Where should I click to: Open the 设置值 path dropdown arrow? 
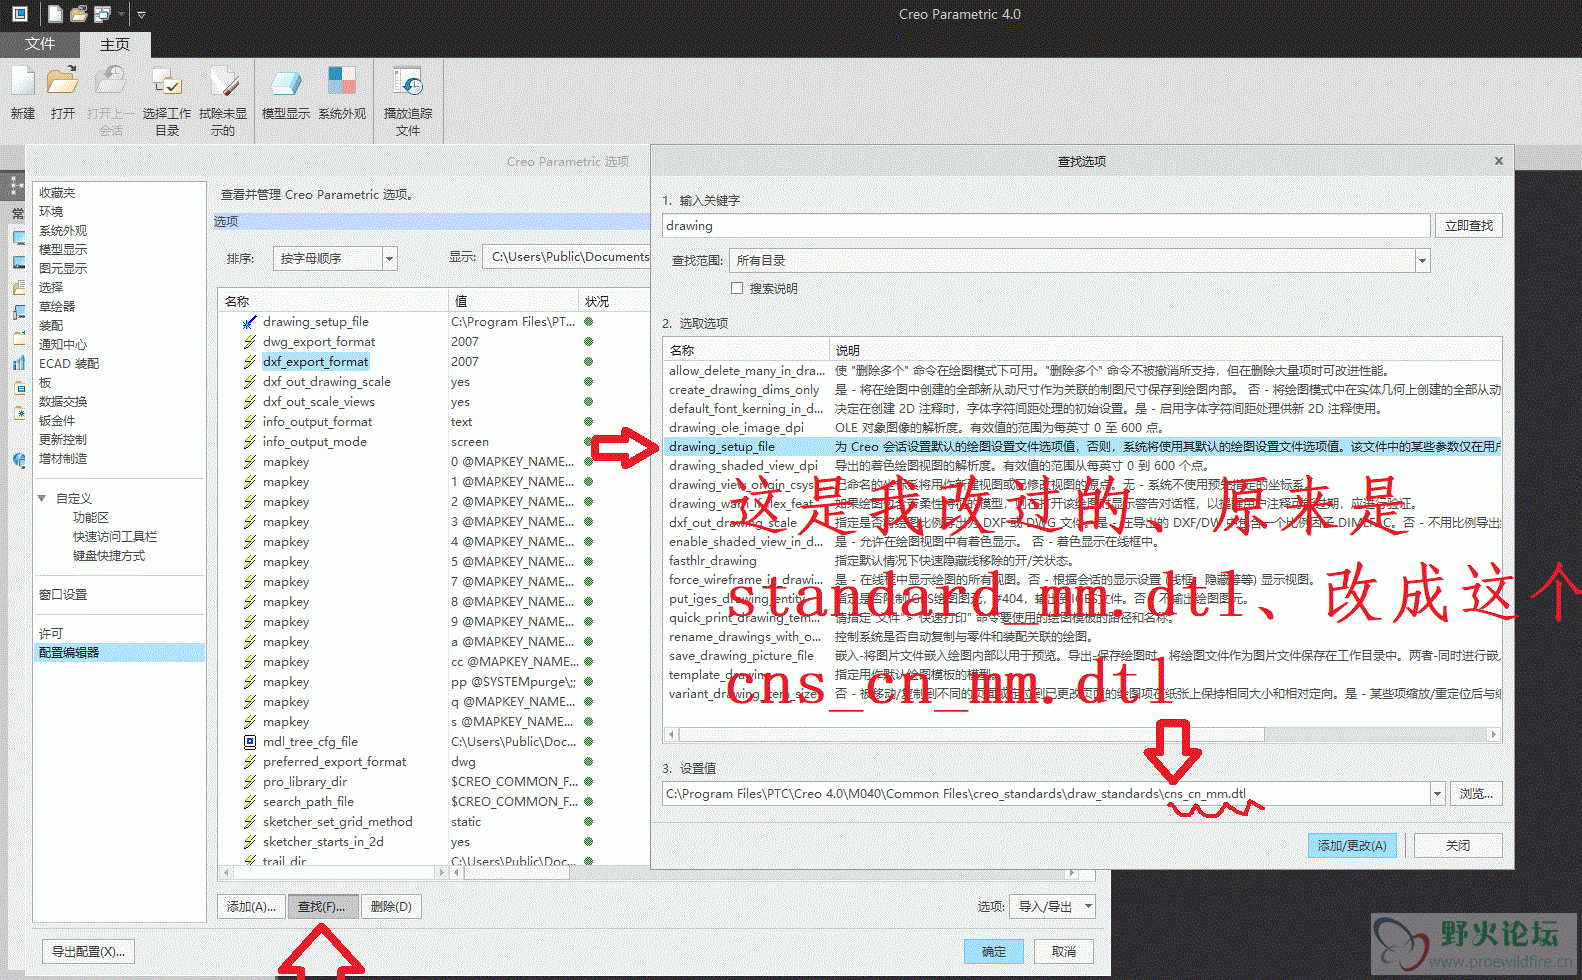click(x=1437, y=794)
